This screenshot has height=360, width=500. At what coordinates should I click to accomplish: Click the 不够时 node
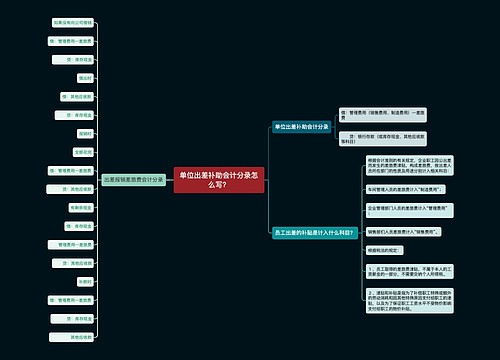(85, 282)
